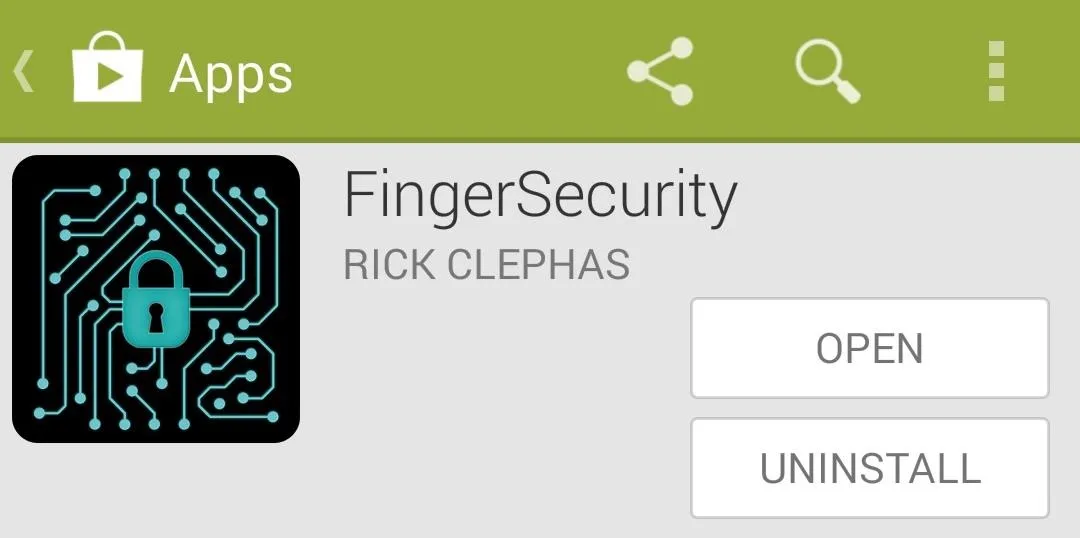Go up to Apps via the bag logo
Viewport: 1080px width, 538px height.
107,67
